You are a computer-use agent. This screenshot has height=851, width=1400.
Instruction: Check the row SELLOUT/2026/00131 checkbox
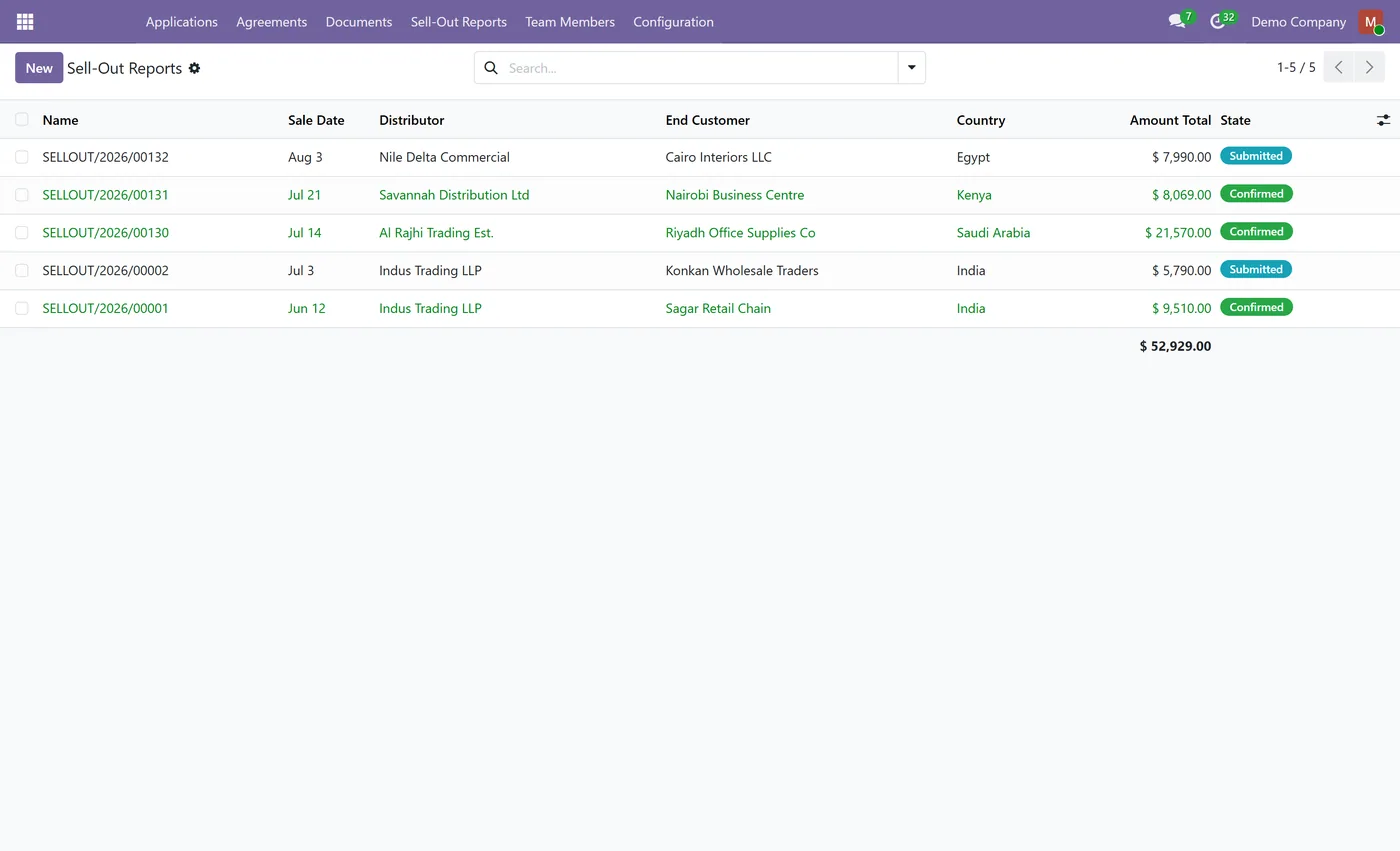click(22, 195)
